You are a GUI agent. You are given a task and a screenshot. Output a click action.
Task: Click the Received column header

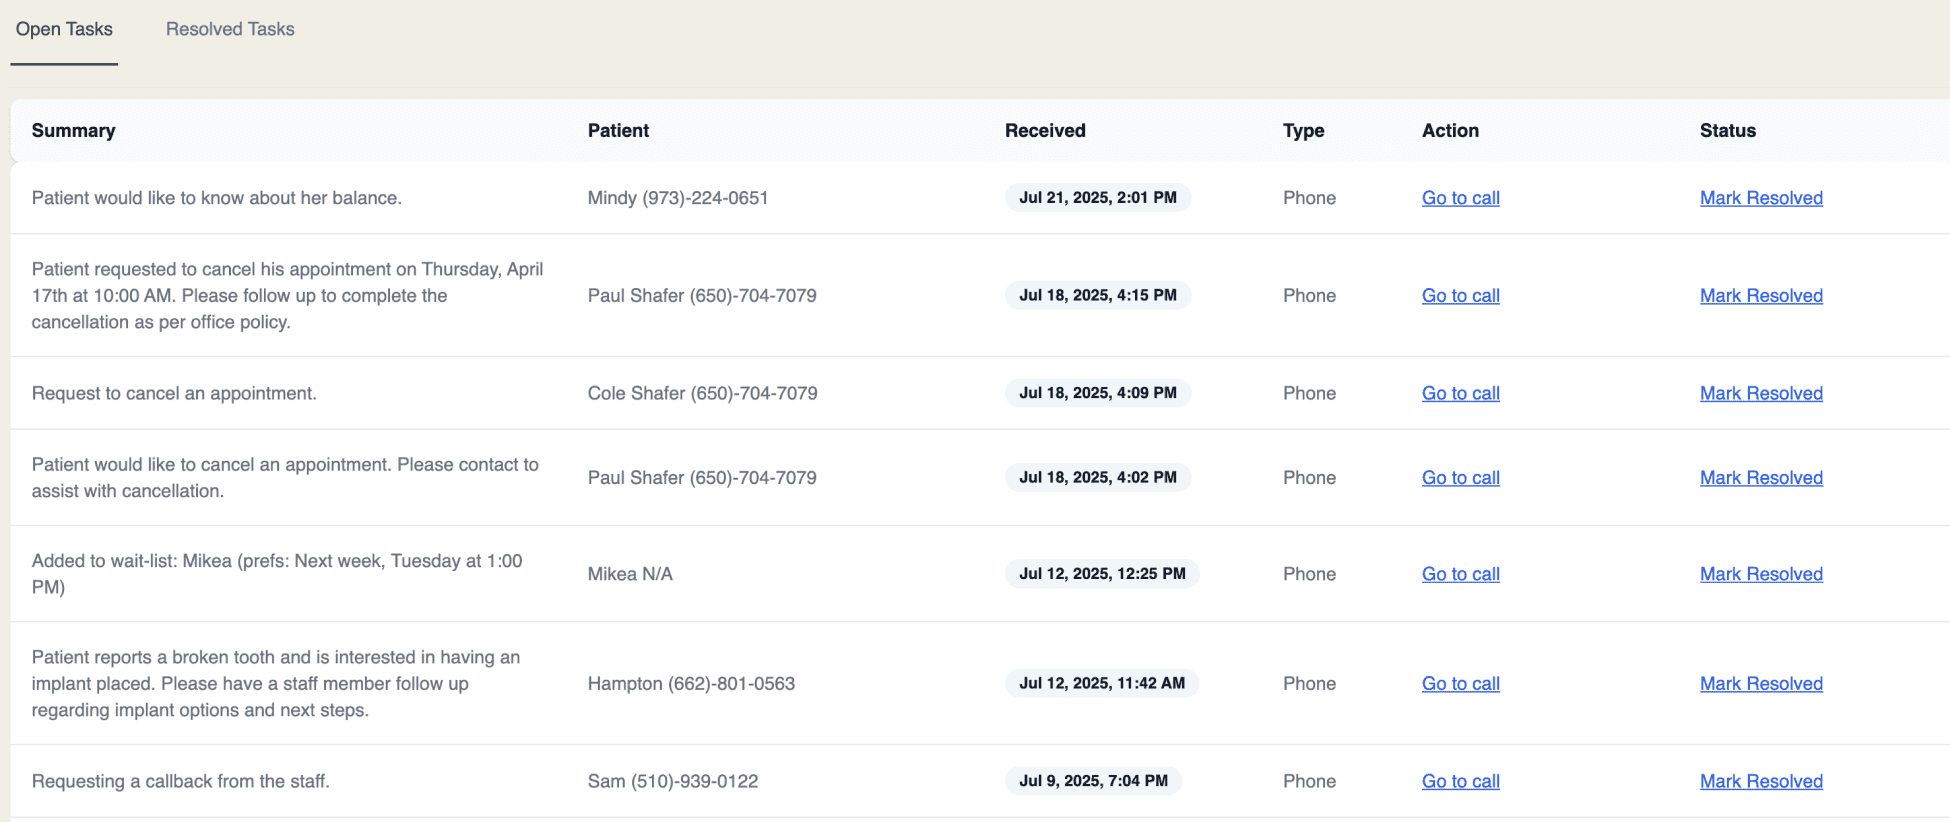tap(1045, 131)
